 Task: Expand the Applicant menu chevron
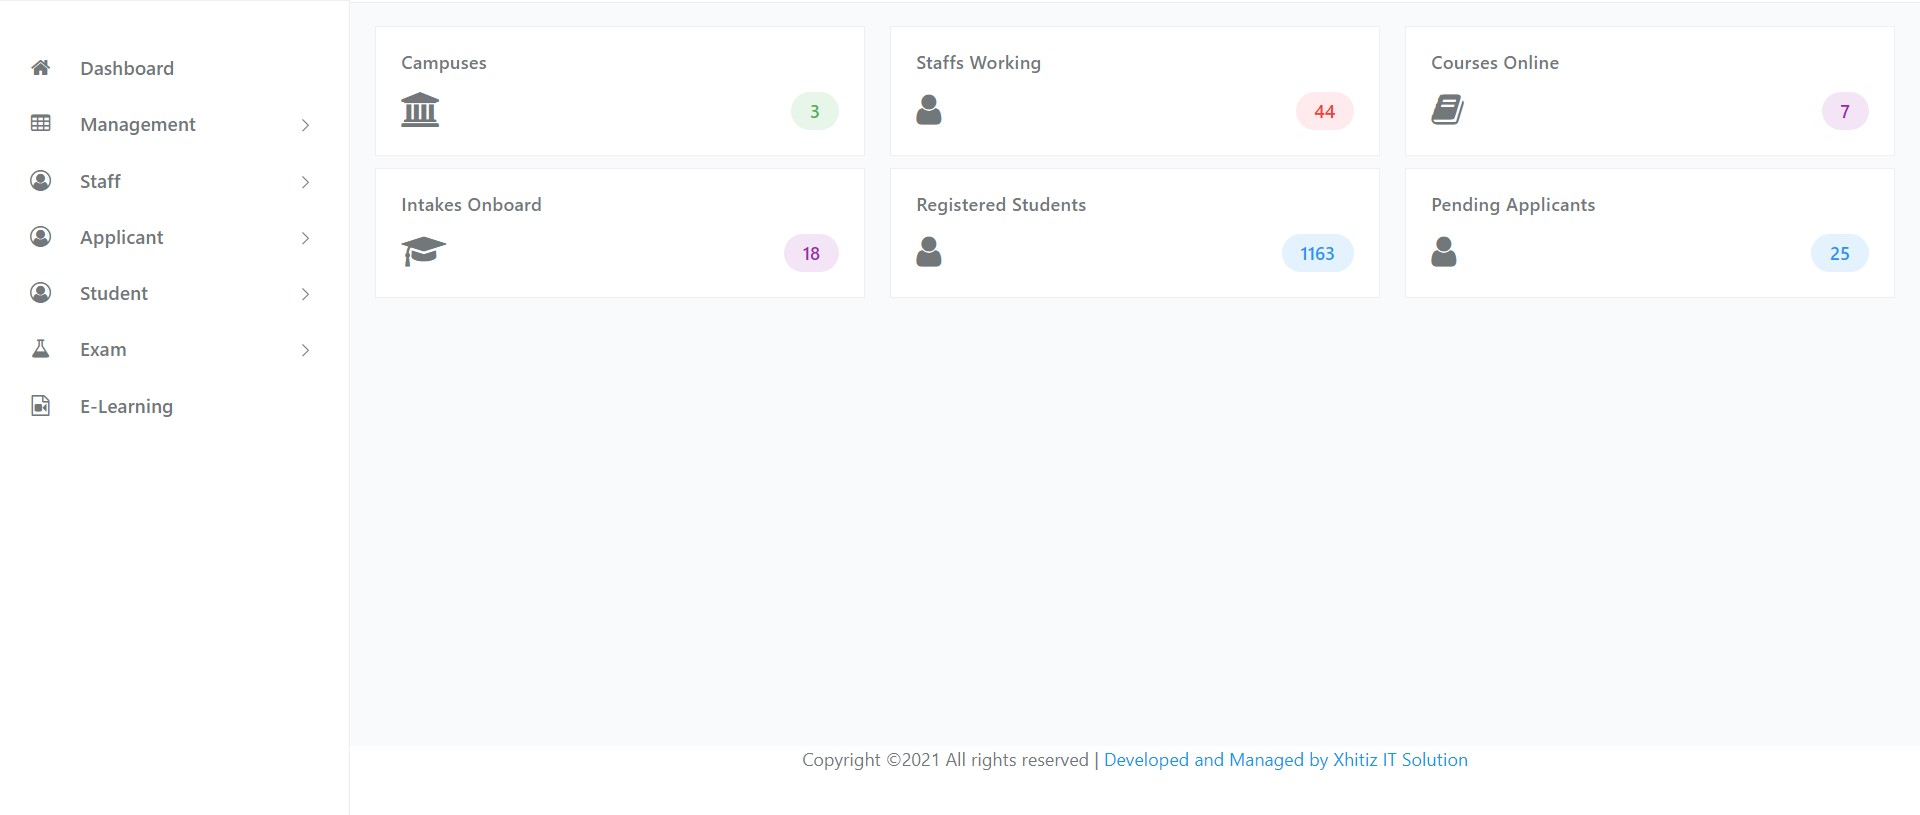click(305, 238)
